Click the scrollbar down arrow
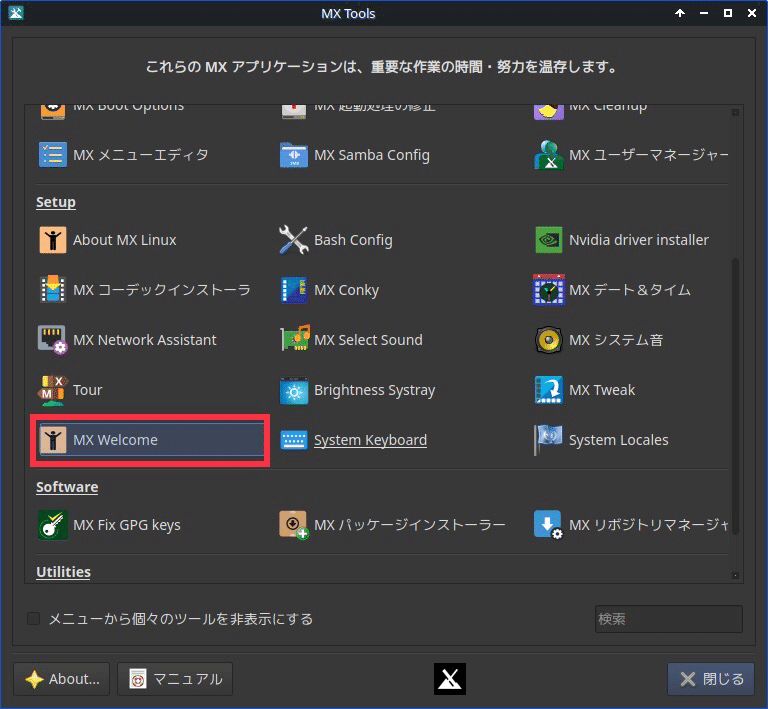Image resolution: width=768 pixels, height=709 pixels. tap(735, 575)
